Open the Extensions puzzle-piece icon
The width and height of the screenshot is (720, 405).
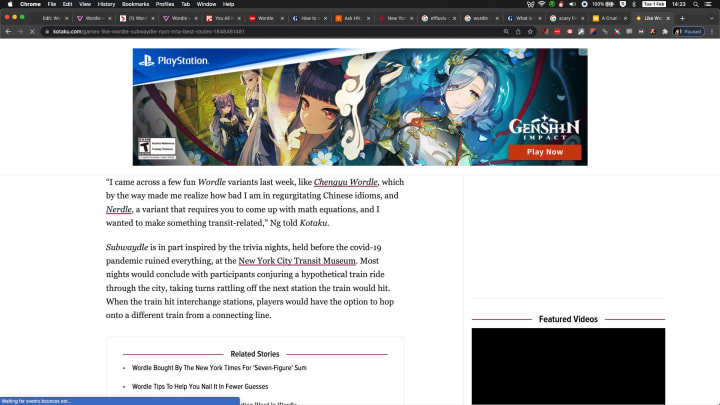[x=664, y=32]
